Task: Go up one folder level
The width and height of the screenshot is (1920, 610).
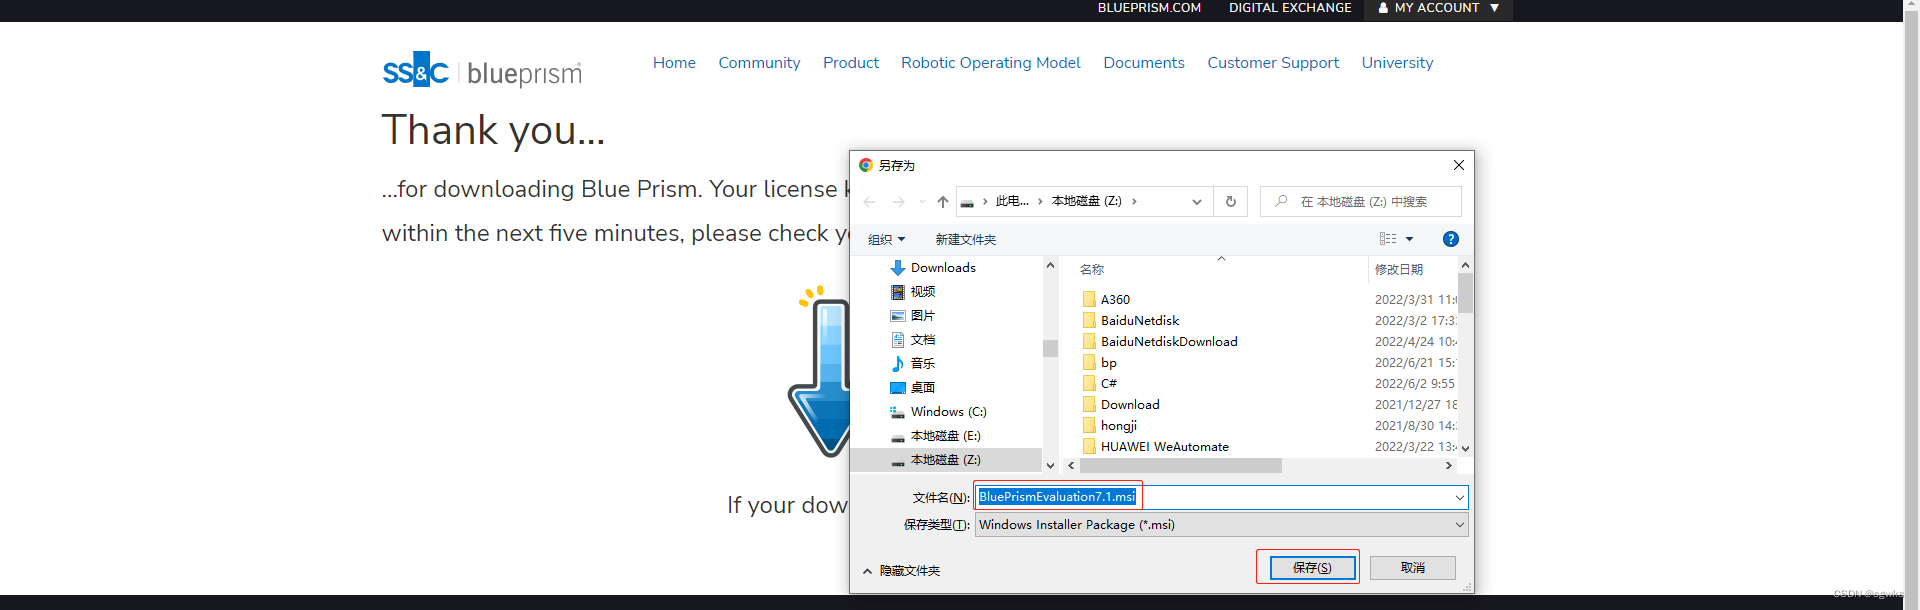Action: click(943, 202)
